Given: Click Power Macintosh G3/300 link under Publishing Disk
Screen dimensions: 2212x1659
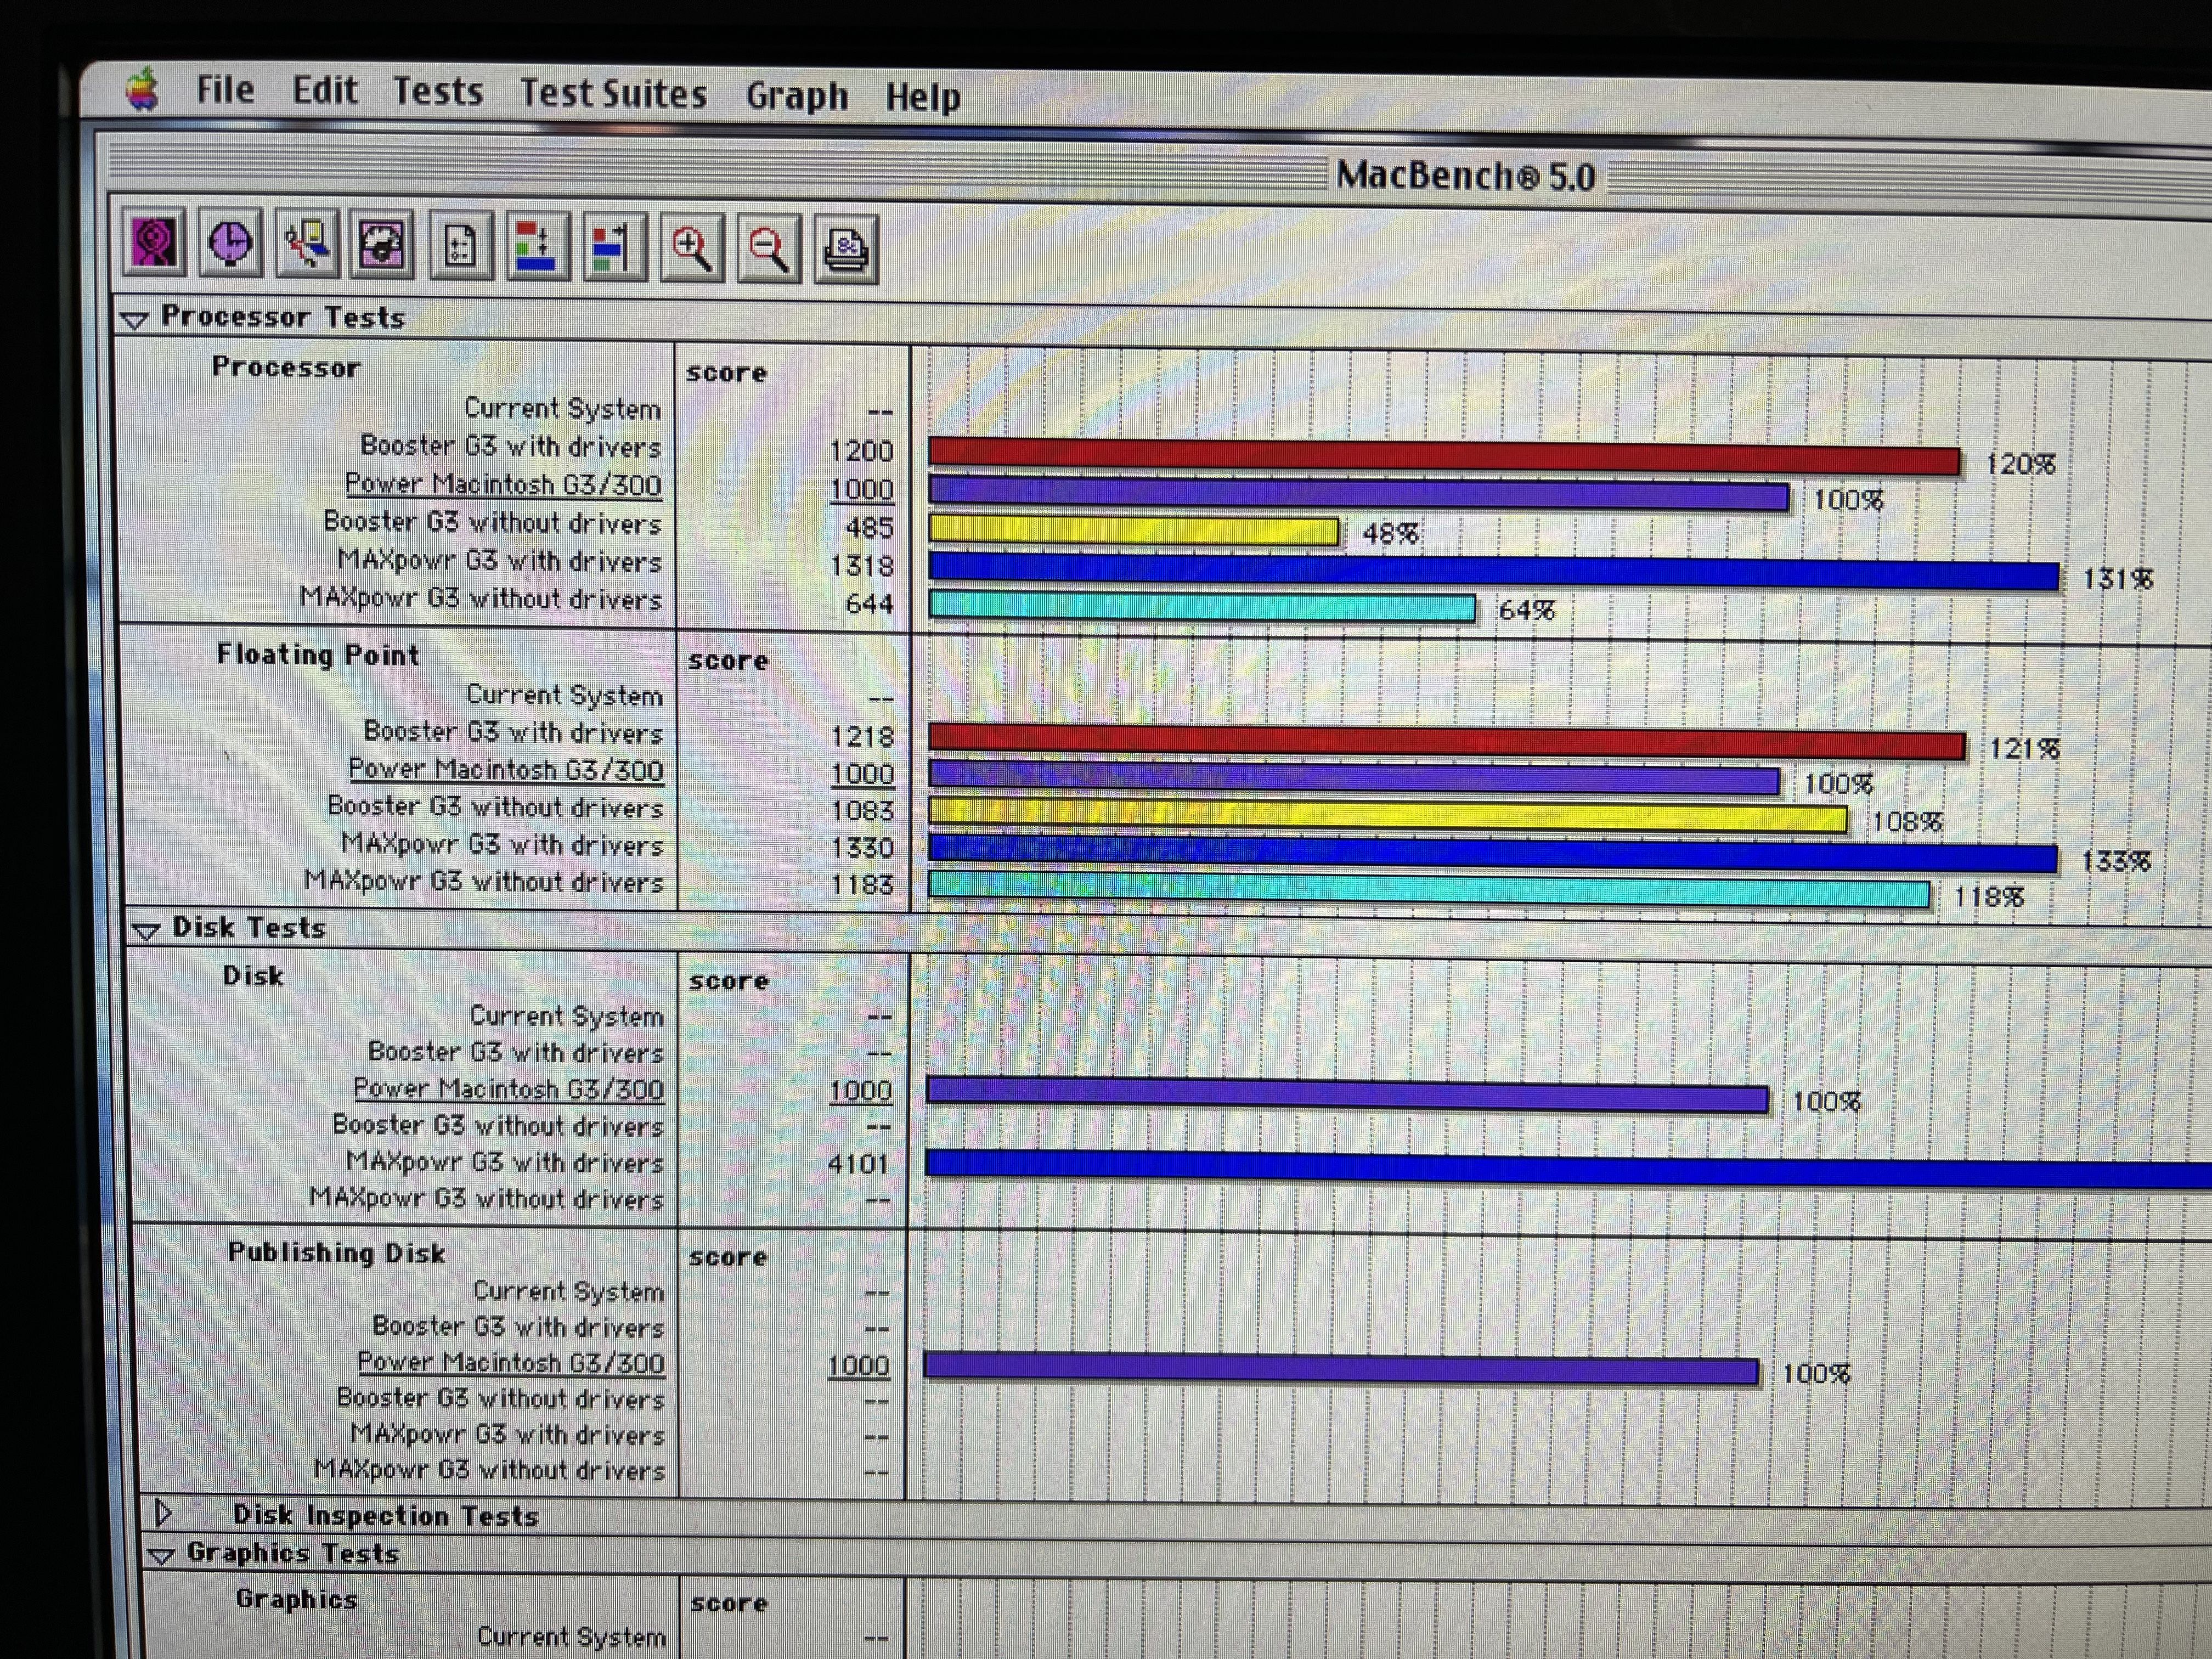Looking at the screenshot, I should point(511,1362).
